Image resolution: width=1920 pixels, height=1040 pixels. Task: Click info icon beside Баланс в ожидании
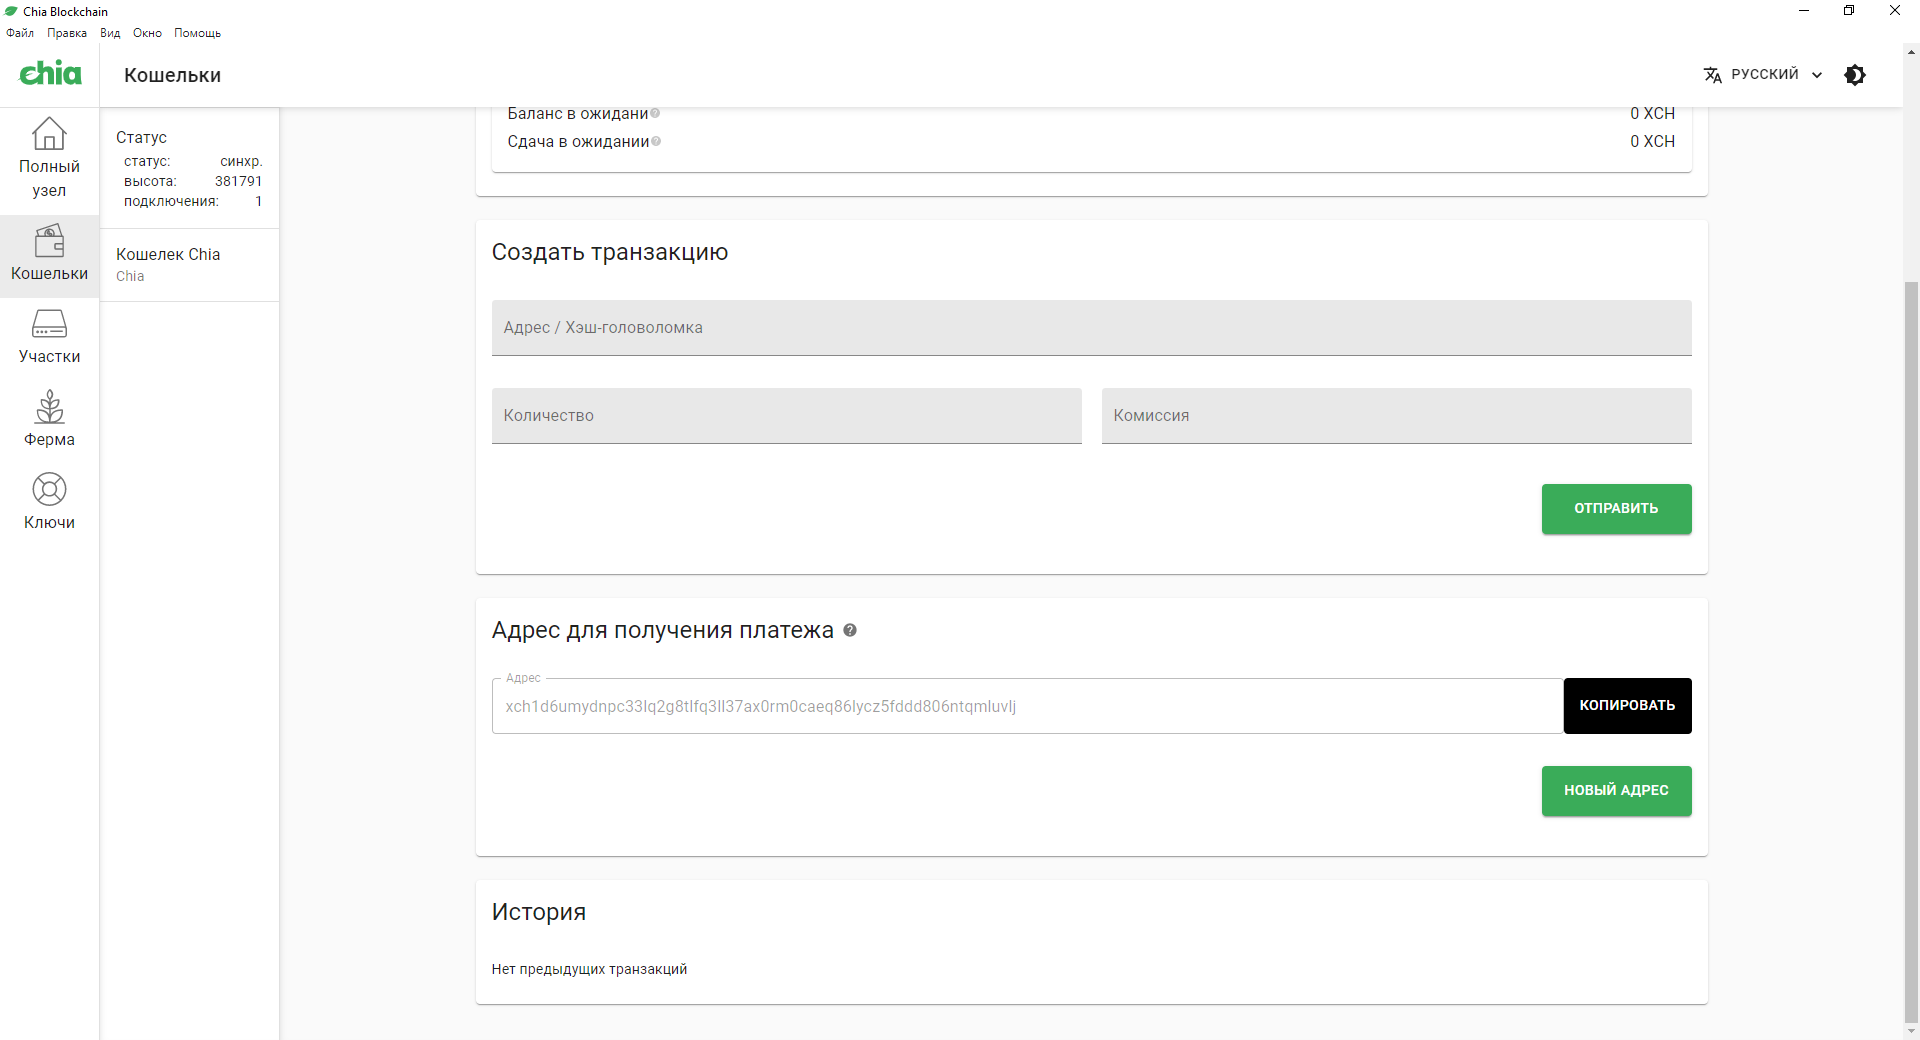pos(655,113)
